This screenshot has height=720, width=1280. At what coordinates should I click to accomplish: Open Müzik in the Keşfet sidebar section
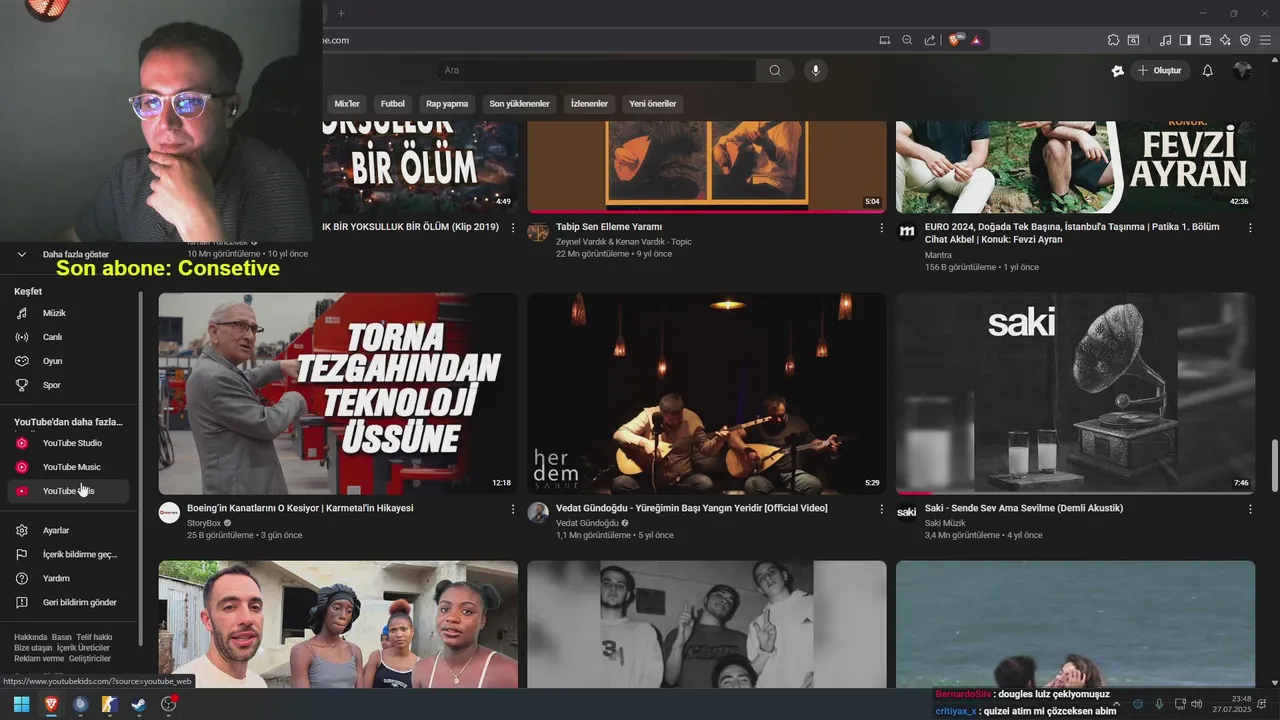coord(68,313)
